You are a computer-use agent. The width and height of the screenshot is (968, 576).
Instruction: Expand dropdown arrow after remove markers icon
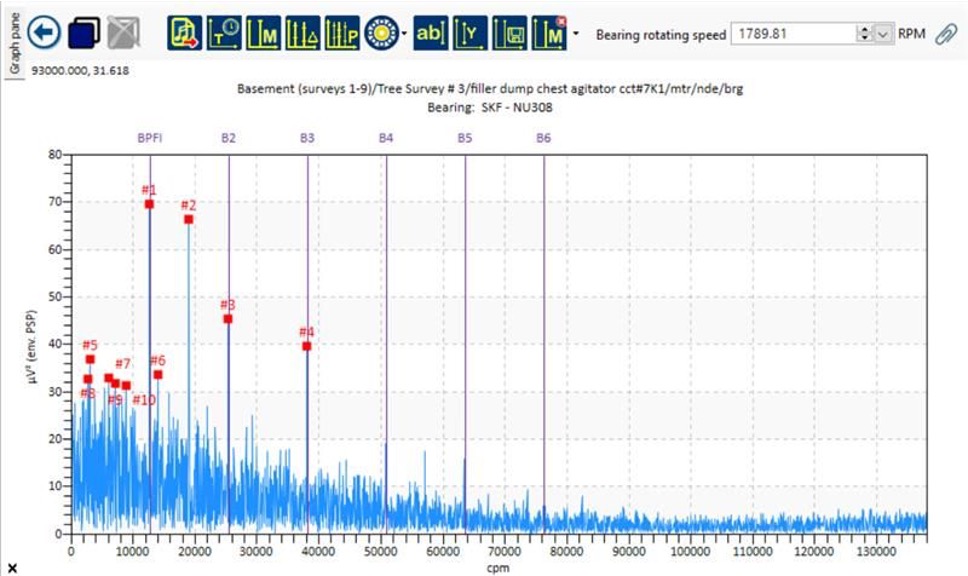point(576,34)
